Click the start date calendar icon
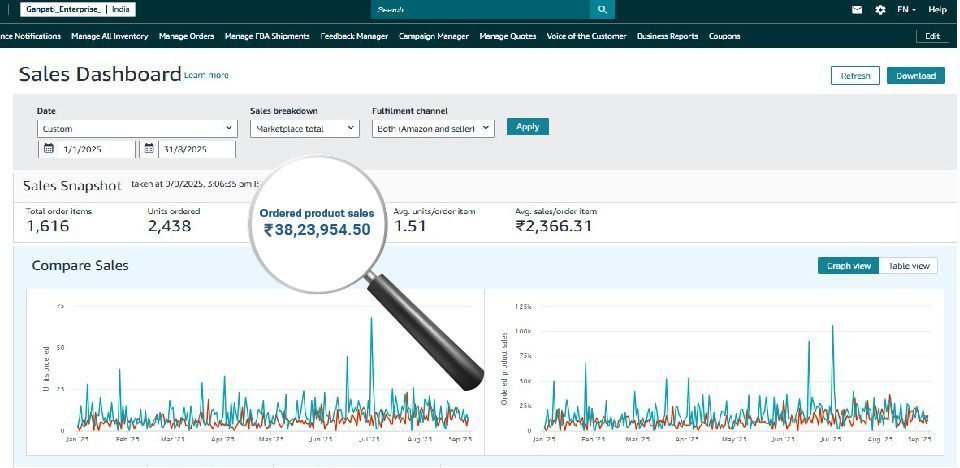This screenshot has width=960, height=468. tap(47, 148)
